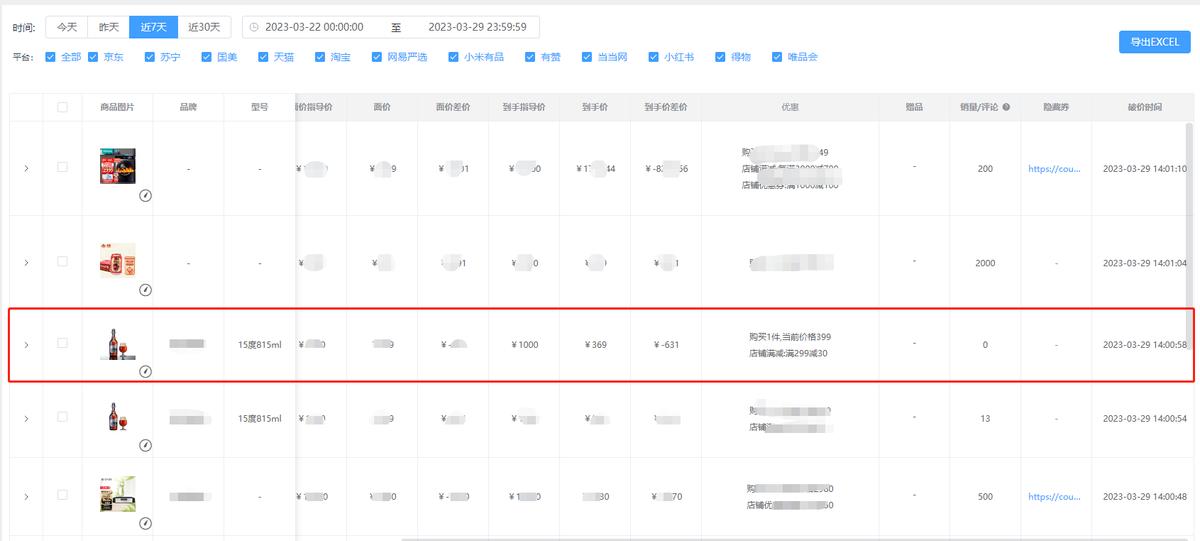Click text 店铺满减:满299减30
Viewport: 1200px width, 541px height.
(788, 353)
